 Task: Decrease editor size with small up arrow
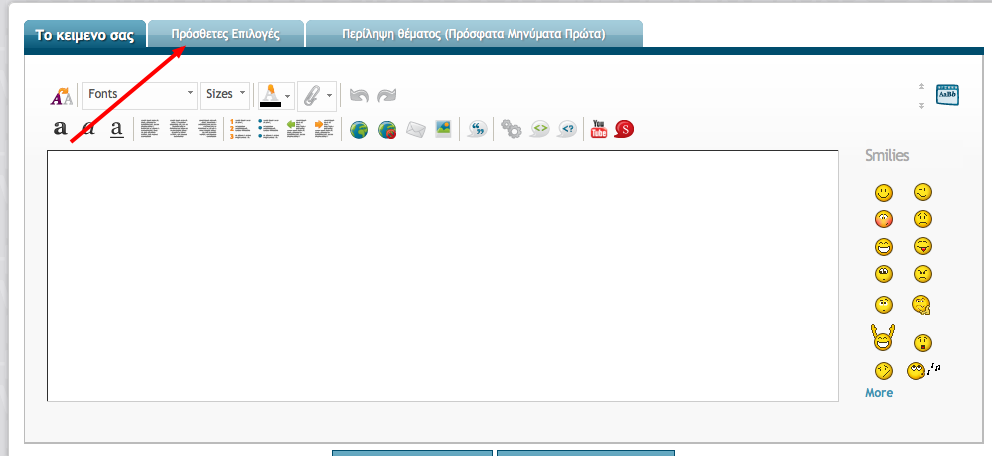[921, 86]
